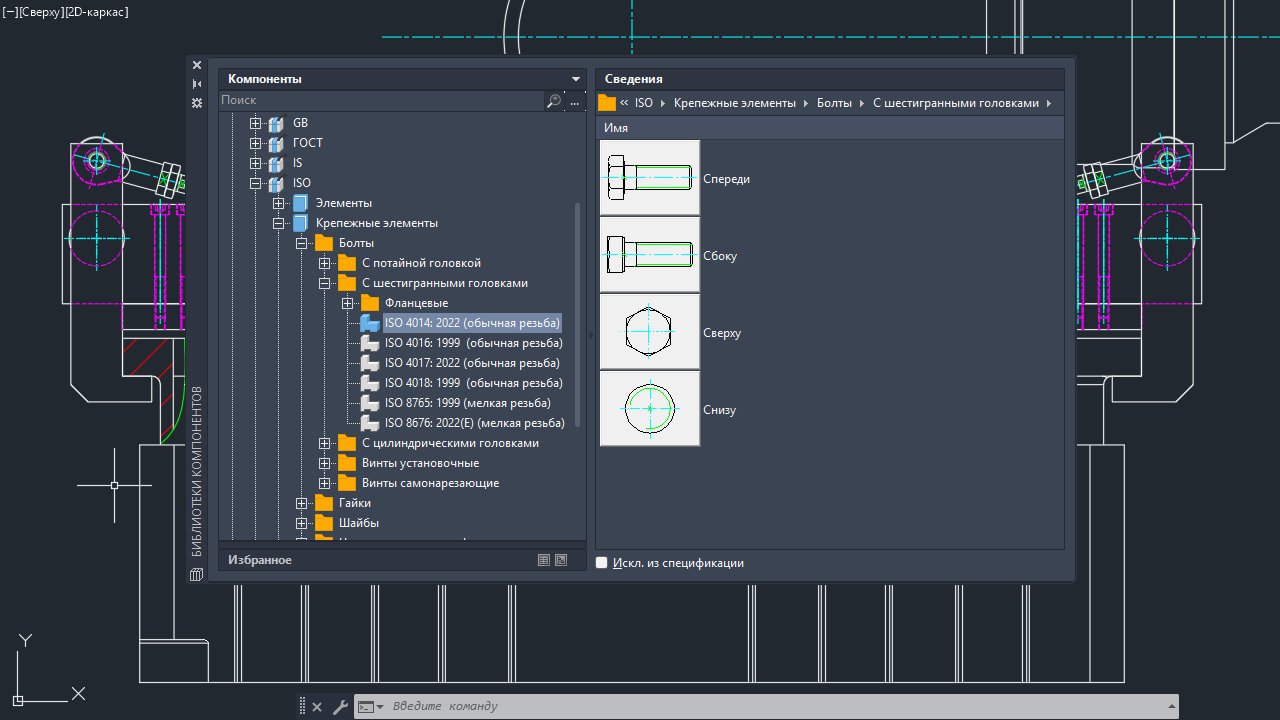Click the search magnifier icon
Screen dimensions: 1280x720
tap(554, 101)
